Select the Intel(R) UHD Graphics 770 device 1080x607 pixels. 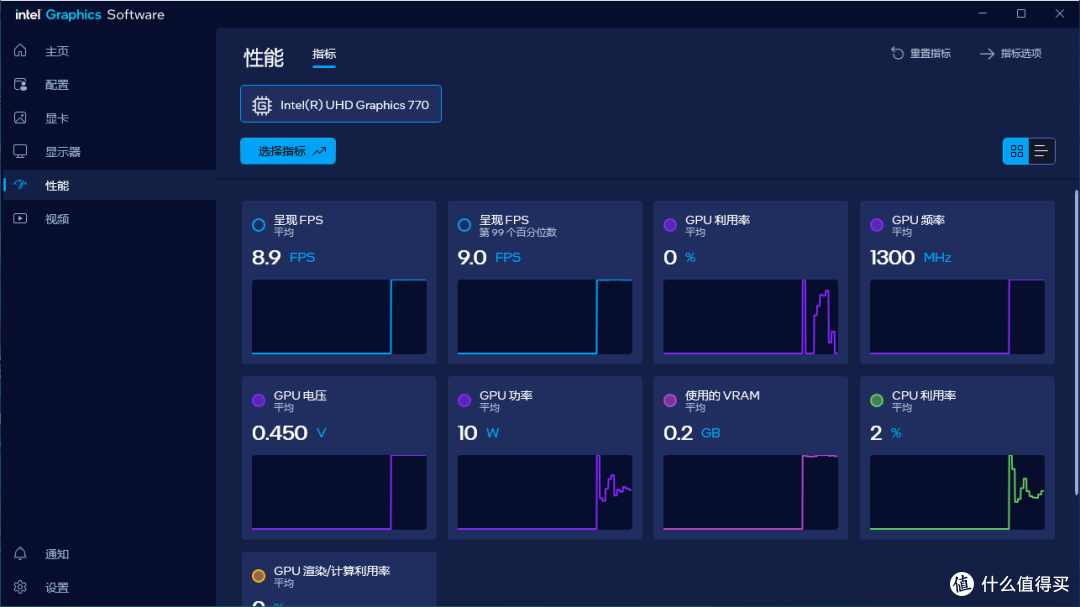click(341, 104)
